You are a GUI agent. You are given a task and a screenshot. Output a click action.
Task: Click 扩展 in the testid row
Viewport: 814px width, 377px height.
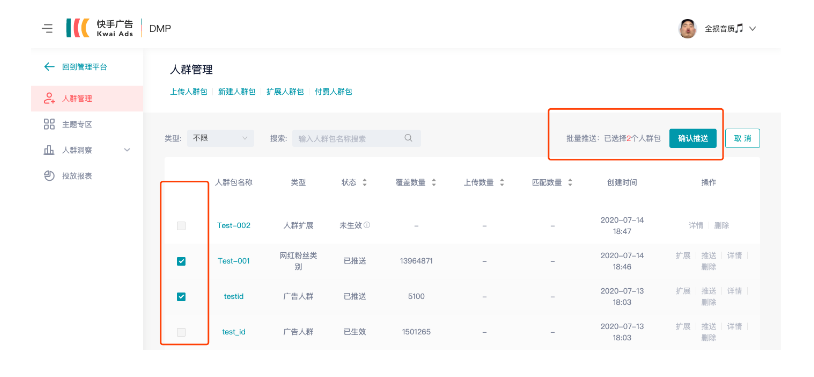pyautogui.click(x=683, y=291)
